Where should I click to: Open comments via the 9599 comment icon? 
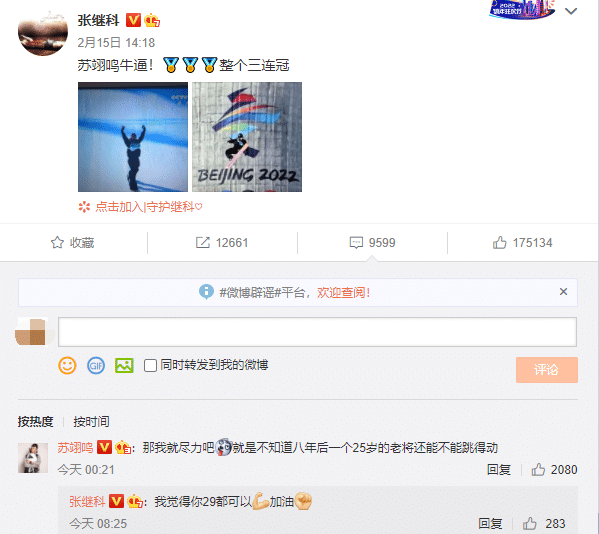pos(356,243)
